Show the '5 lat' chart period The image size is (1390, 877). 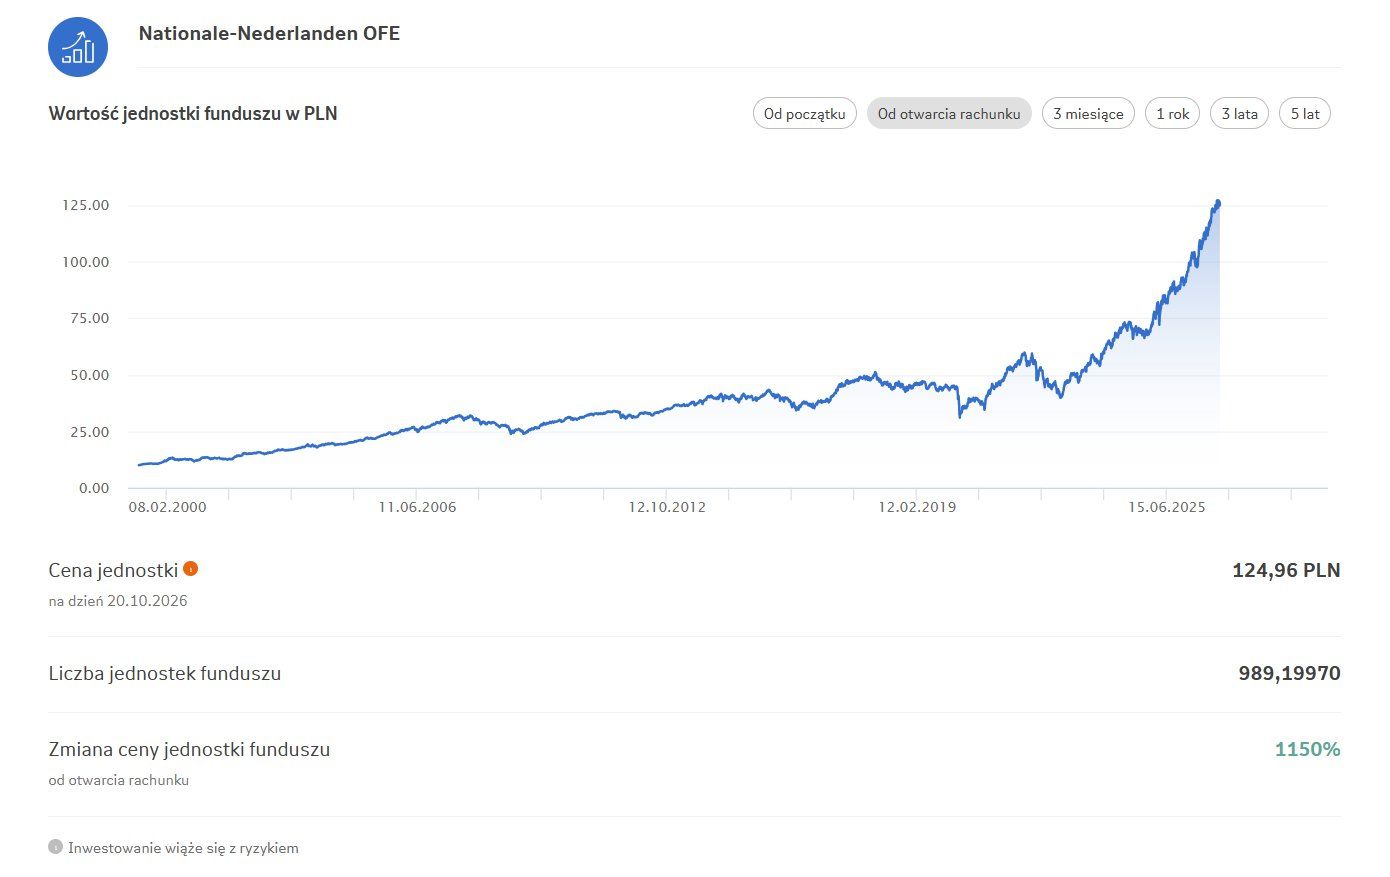coord(1305,114)
